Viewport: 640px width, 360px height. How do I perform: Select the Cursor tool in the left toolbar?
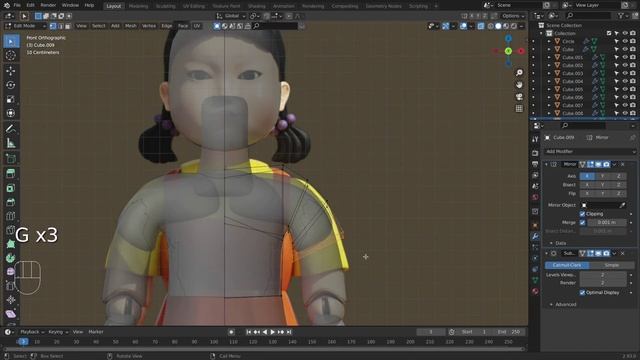tap(11, 56)
